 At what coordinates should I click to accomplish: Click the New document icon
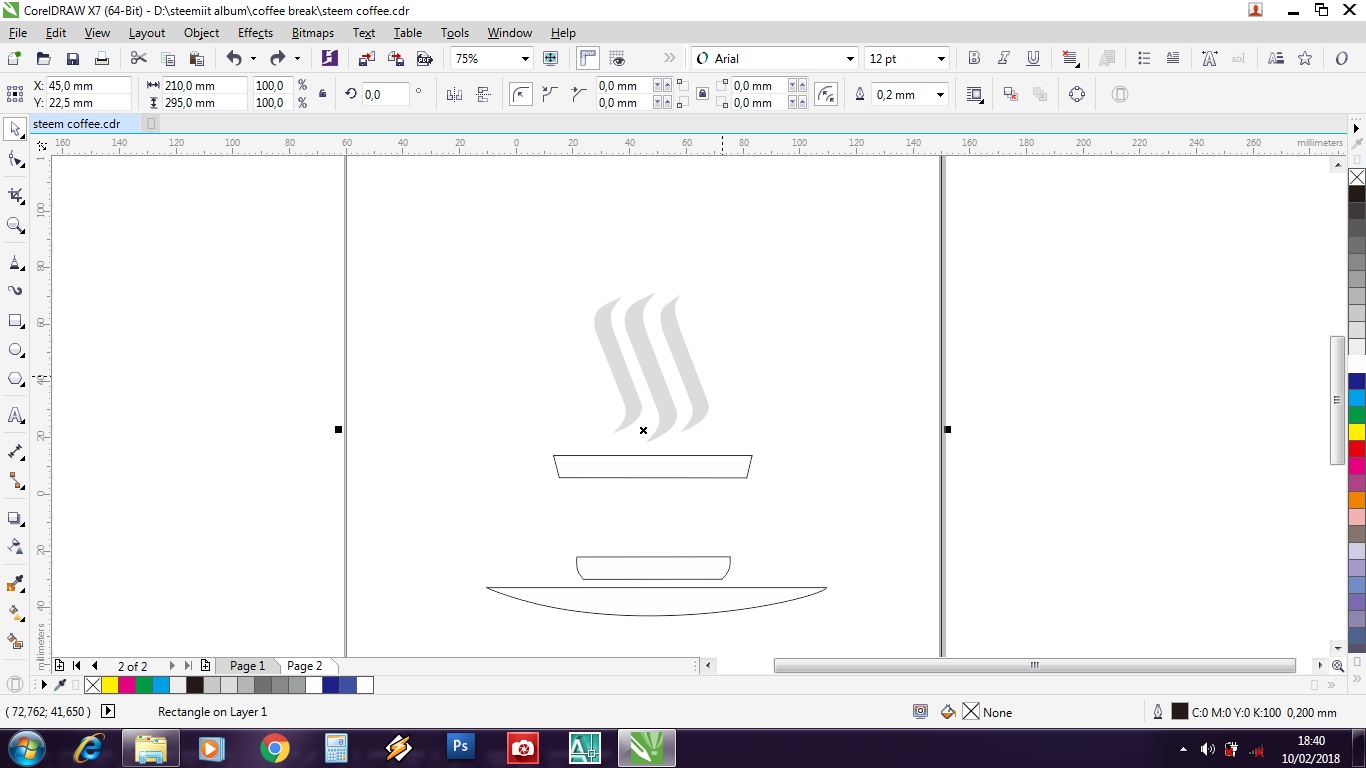click(14, 59)
